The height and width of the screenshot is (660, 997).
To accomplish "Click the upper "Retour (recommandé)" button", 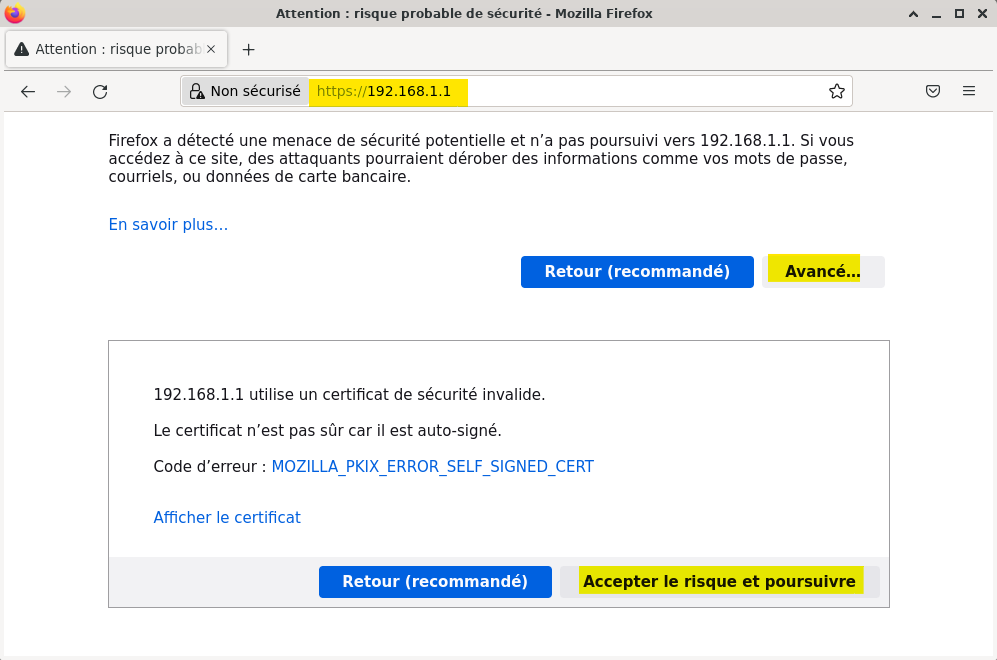I will tap(637, 272).
